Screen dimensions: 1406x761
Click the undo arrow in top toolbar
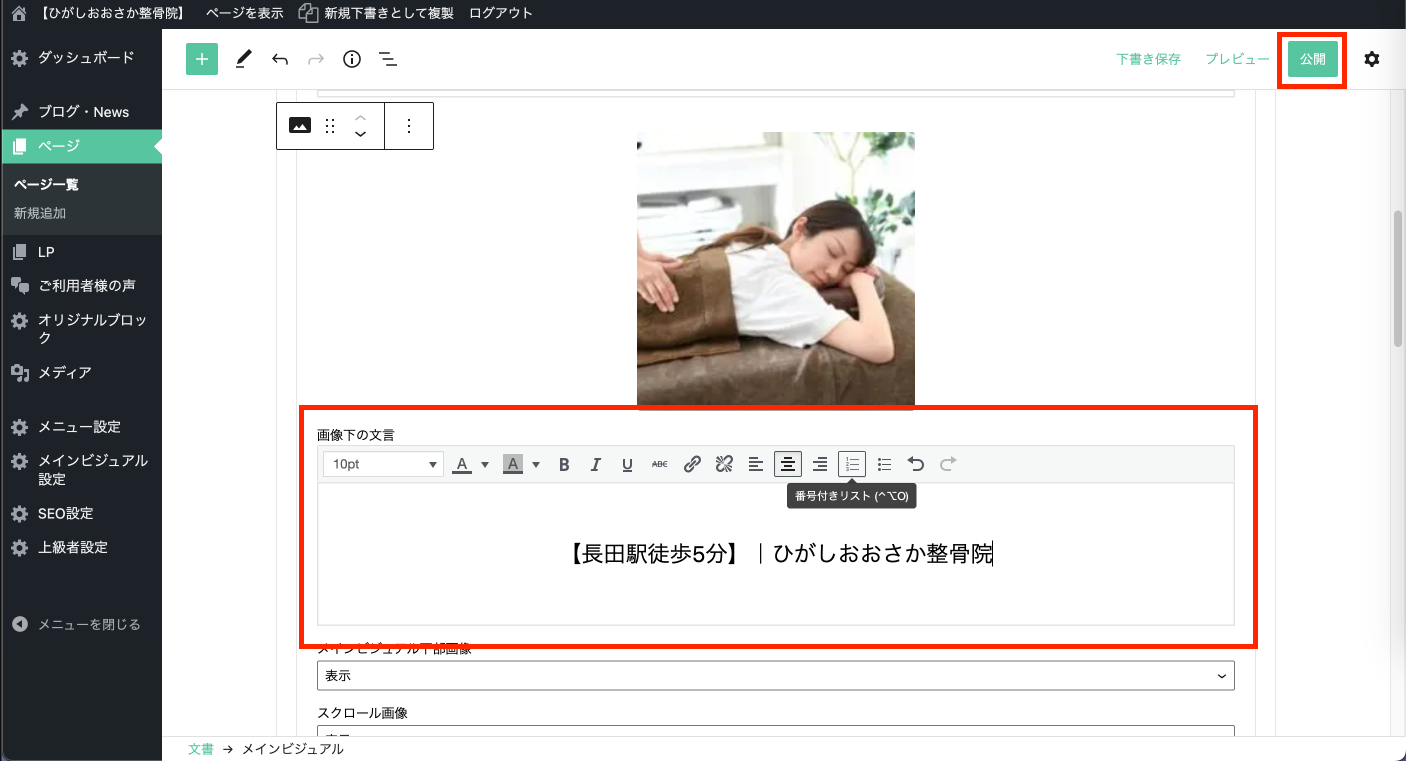pos(280,59)
